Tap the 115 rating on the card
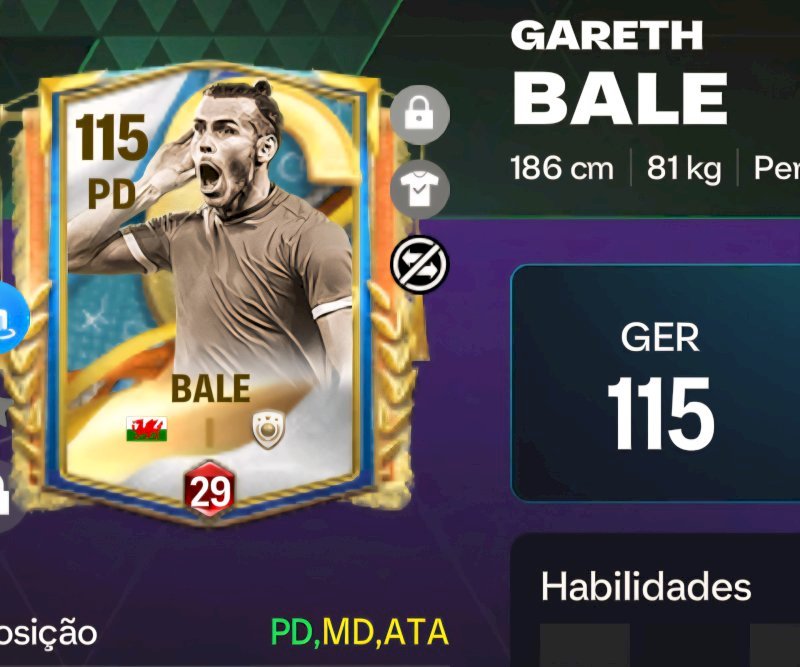This screenshot has height=667, width=800. (112, 138)
